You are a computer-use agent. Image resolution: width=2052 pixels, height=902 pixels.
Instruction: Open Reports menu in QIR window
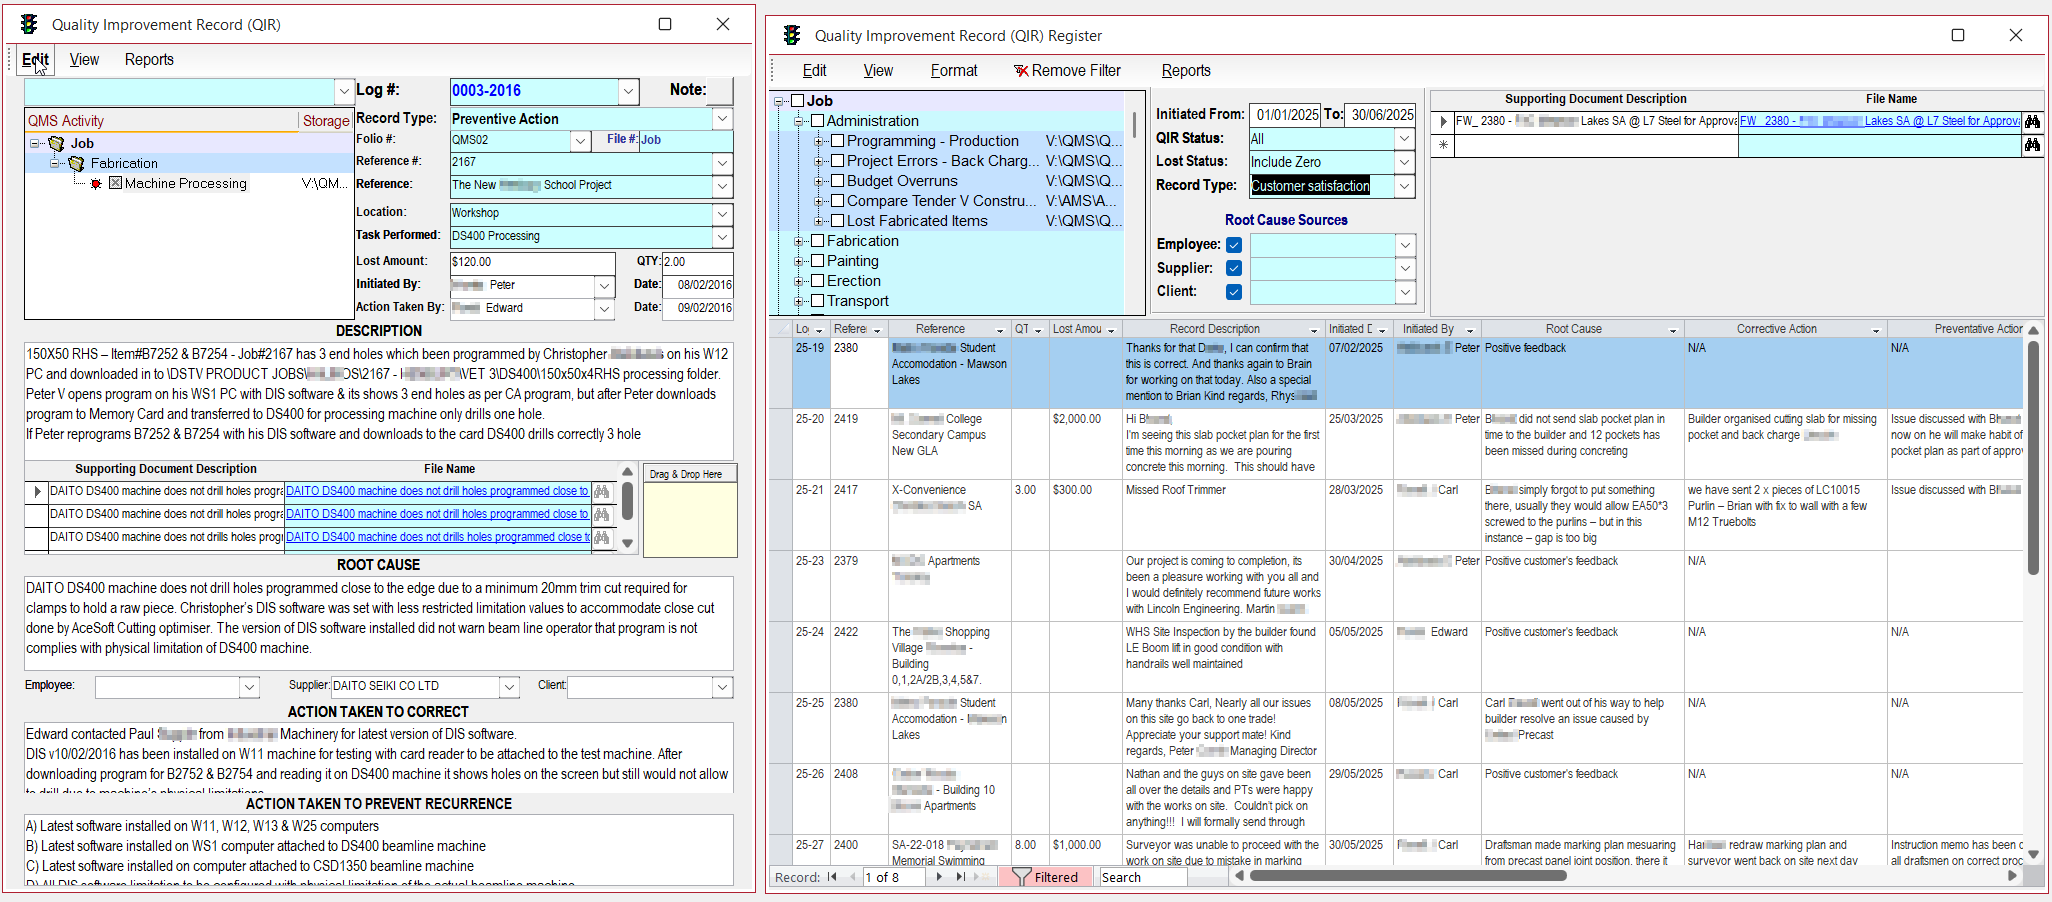click(x=149, y=60)
